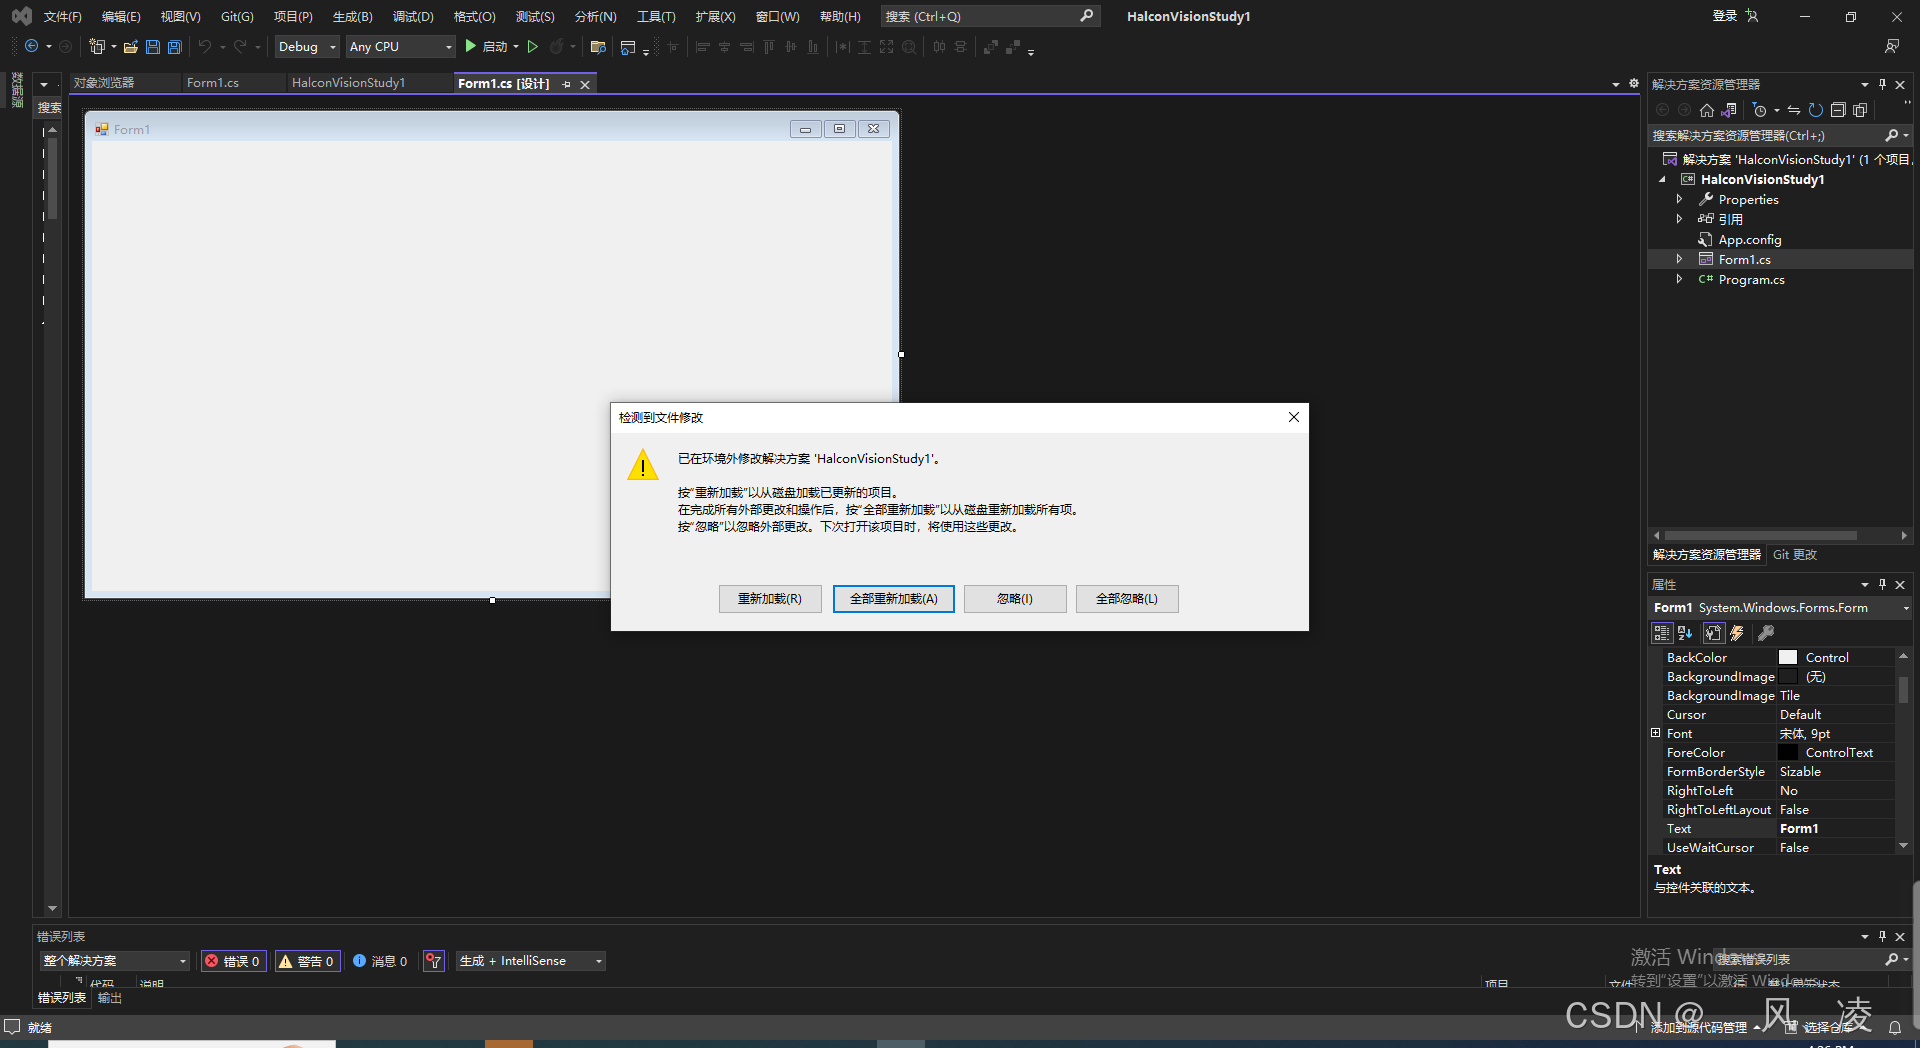The image size is (1920, 1048).
Task: Open the 整个解决方案 scope dropdown
Action: click(114, 961)
